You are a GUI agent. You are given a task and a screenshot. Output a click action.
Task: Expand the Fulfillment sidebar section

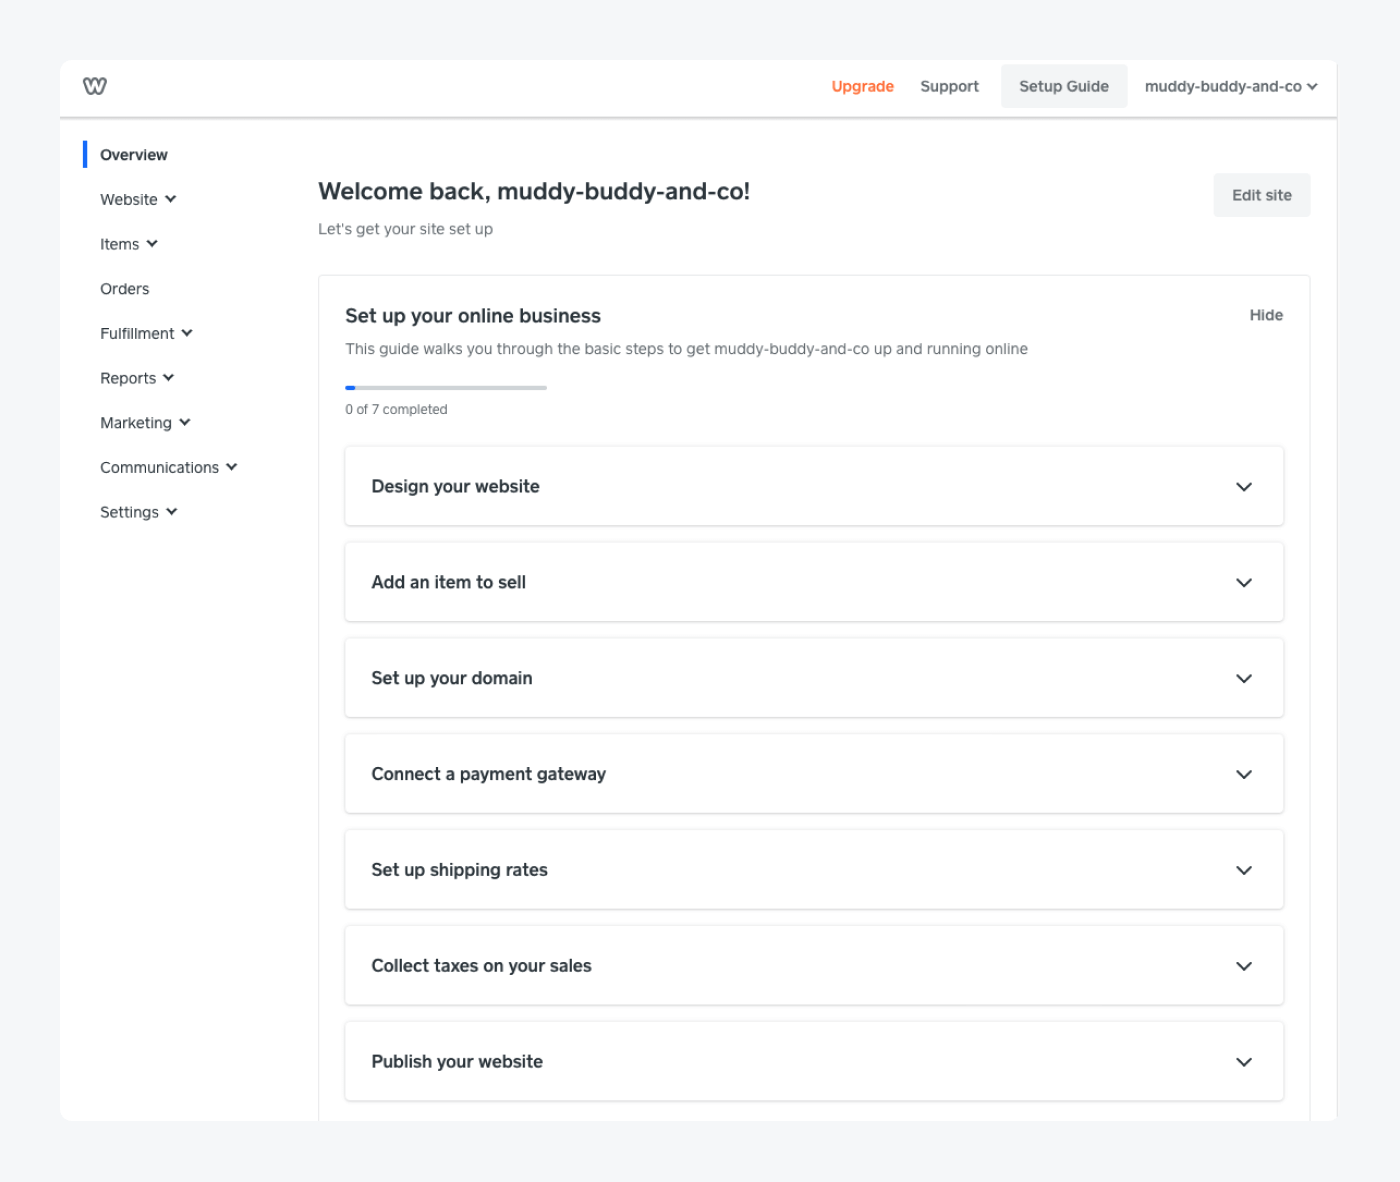146,333
